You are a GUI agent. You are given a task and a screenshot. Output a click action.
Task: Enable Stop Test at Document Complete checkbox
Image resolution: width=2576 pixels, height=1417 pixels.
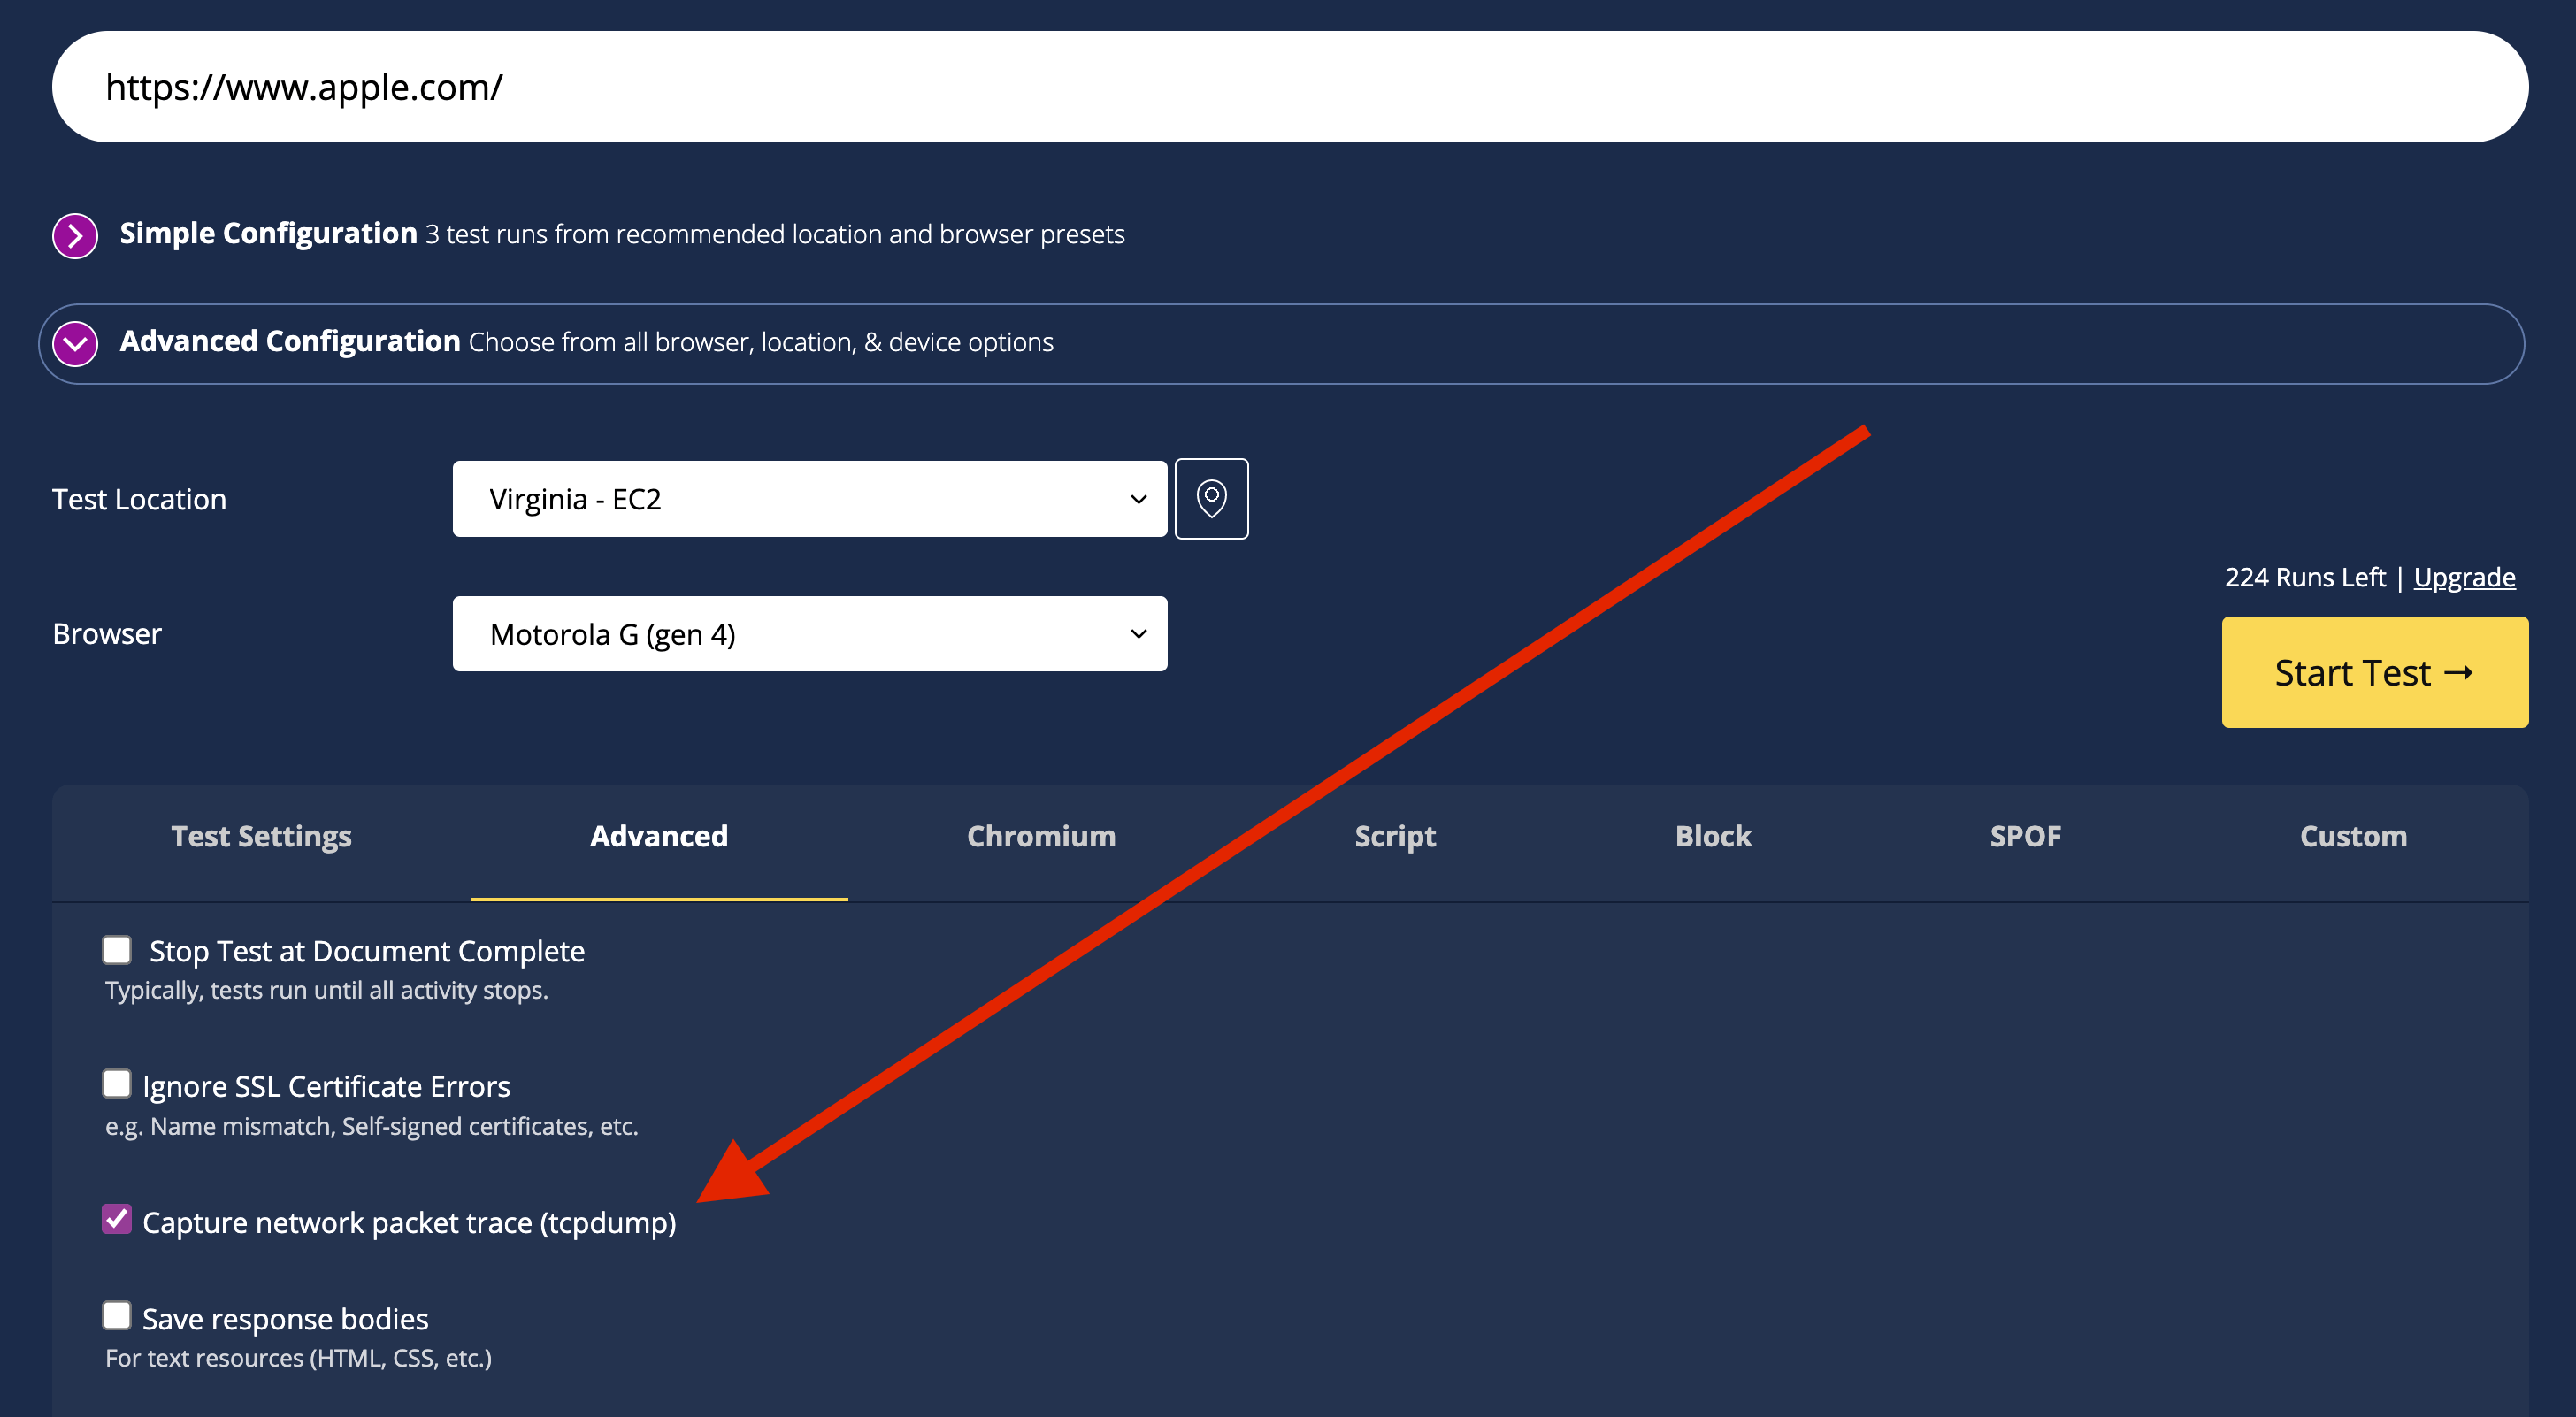click(117, 949)
